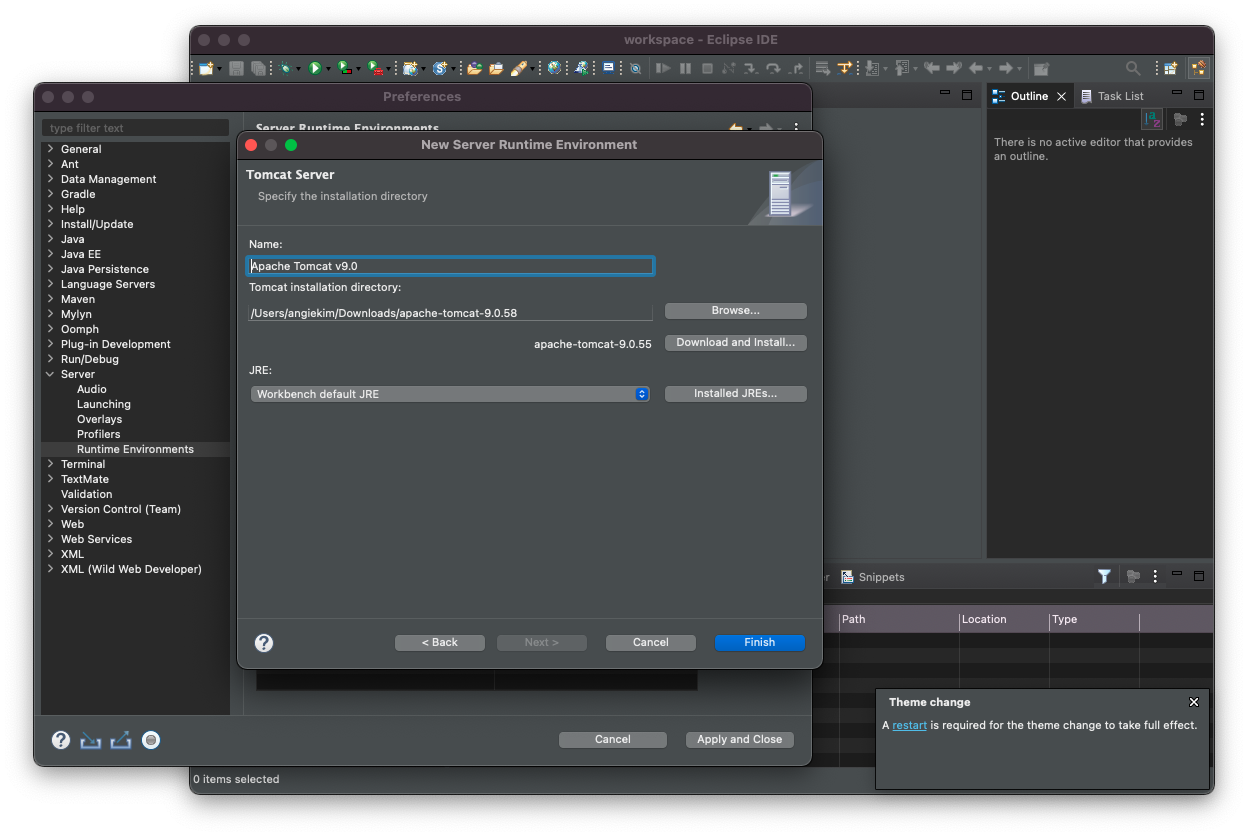
Task: Click the Finish button
Action: point(760,642)
